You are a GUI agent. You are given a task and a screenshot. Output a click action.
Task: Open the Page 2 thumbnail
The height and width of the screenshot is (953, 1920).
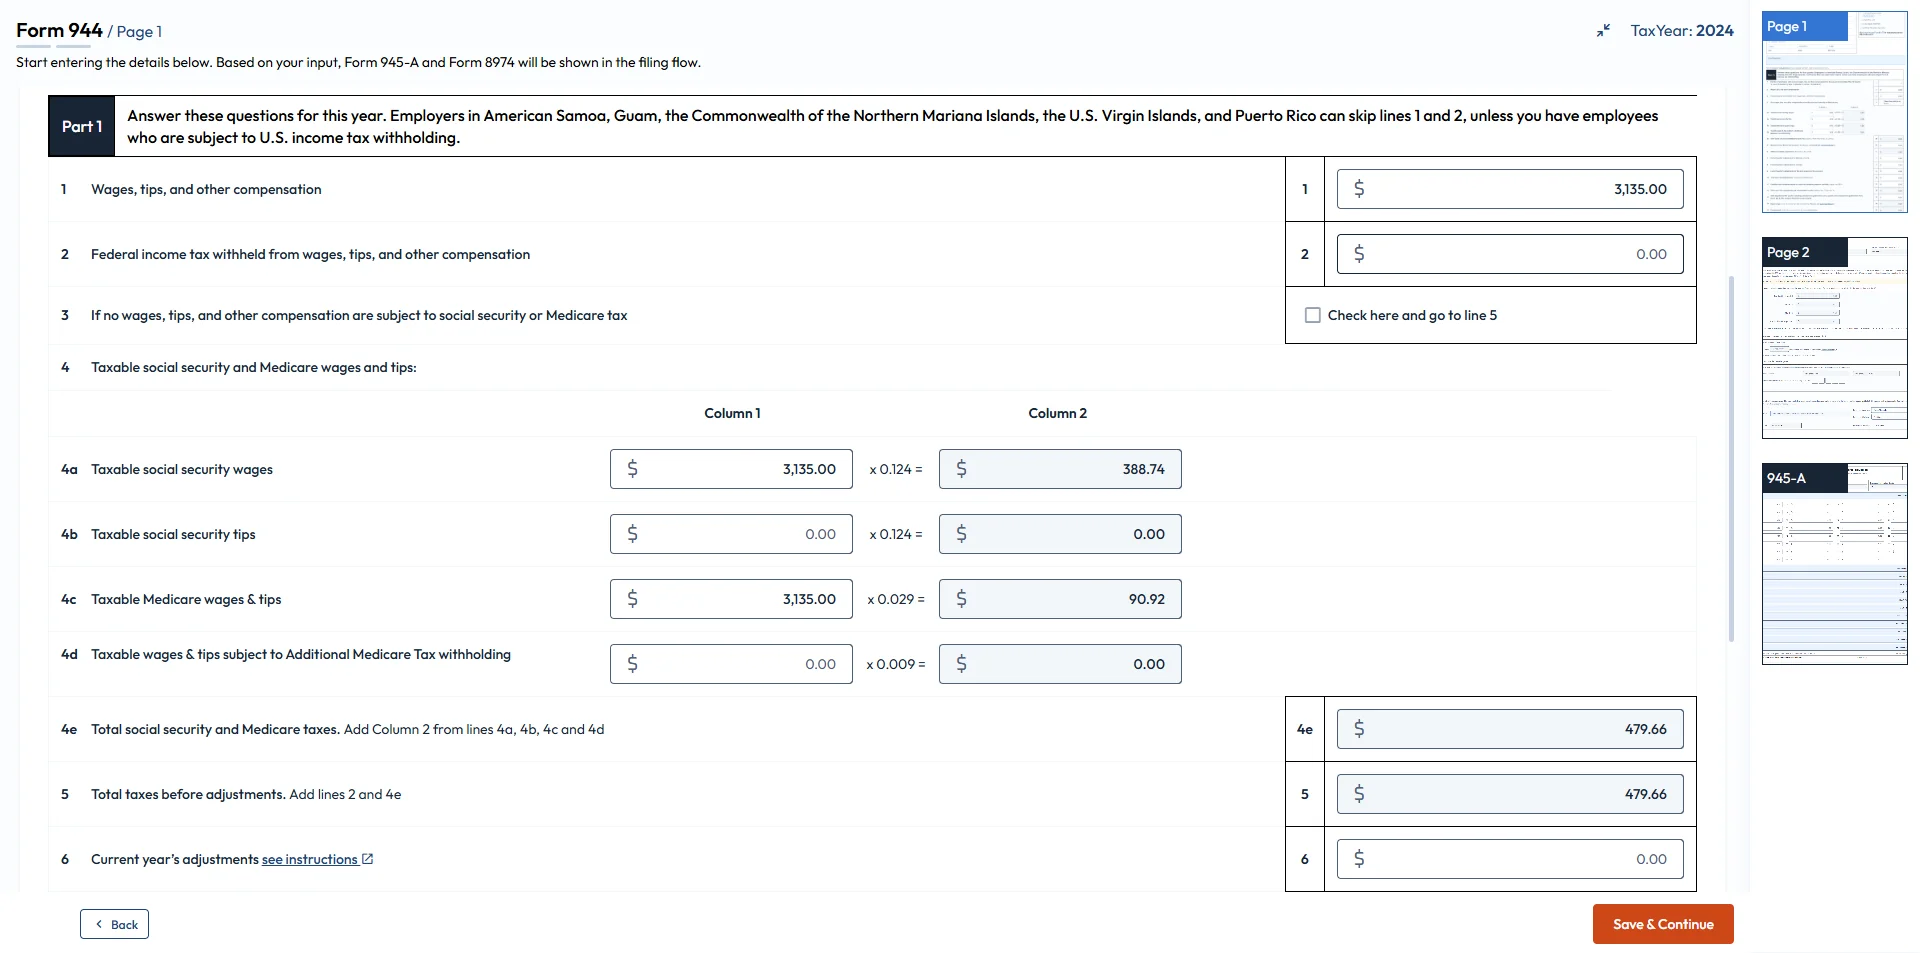[x=1834, y=338]
